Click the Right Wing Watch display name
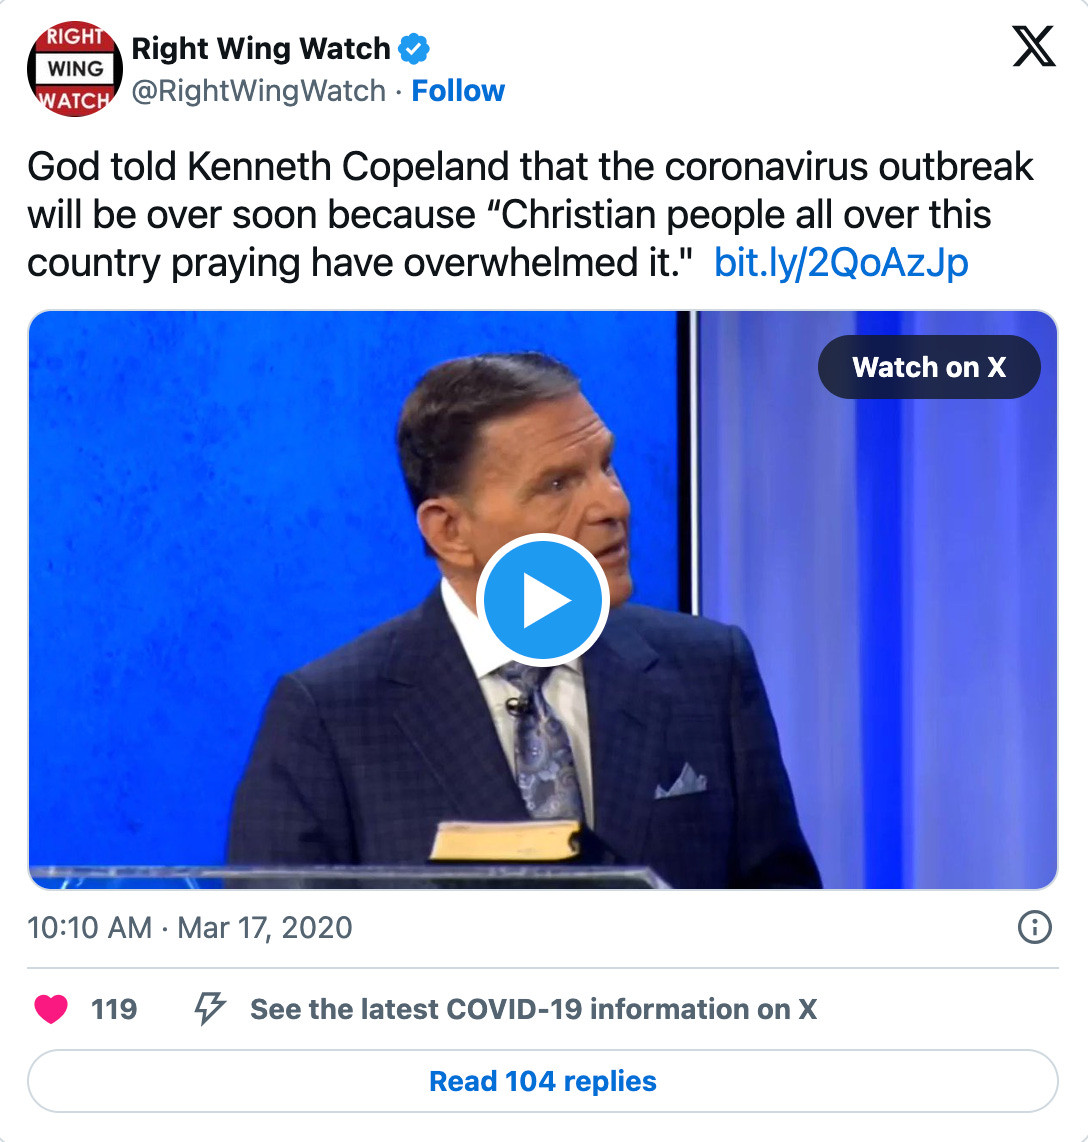This screenshot has width=1088, height=1142. (261, 49)
